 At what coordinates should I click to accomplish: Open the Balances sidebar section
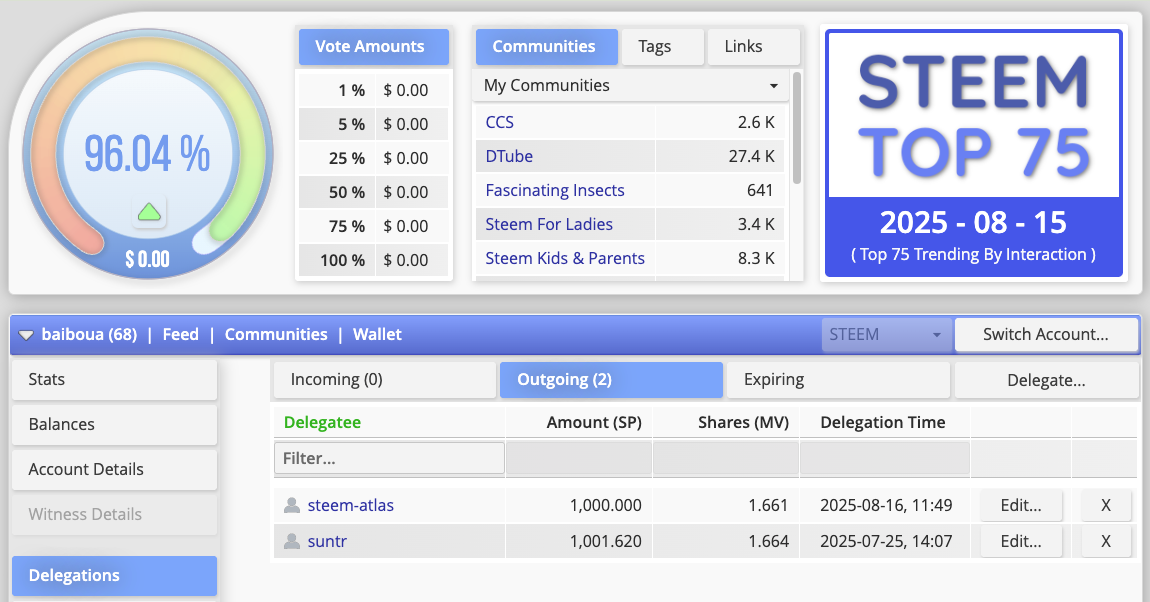click(114, 425)
